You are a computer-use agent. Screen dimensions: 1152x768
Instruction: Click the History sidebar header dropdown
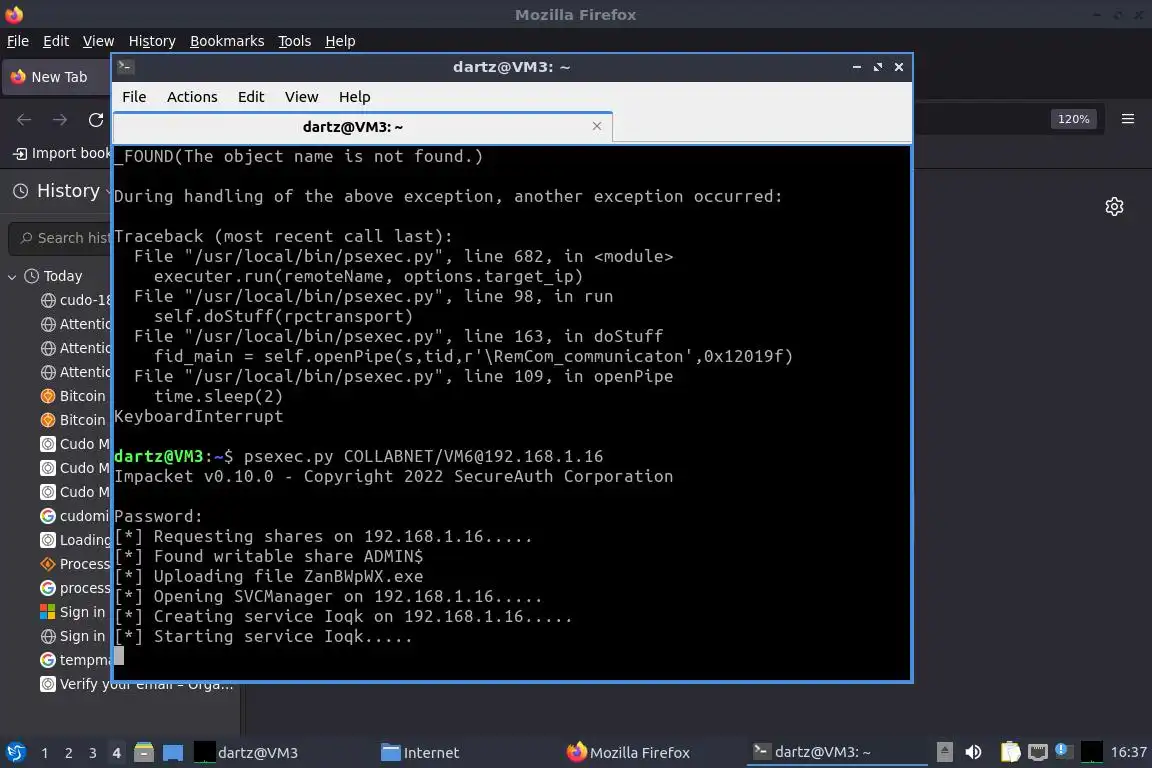click(62, 191)
